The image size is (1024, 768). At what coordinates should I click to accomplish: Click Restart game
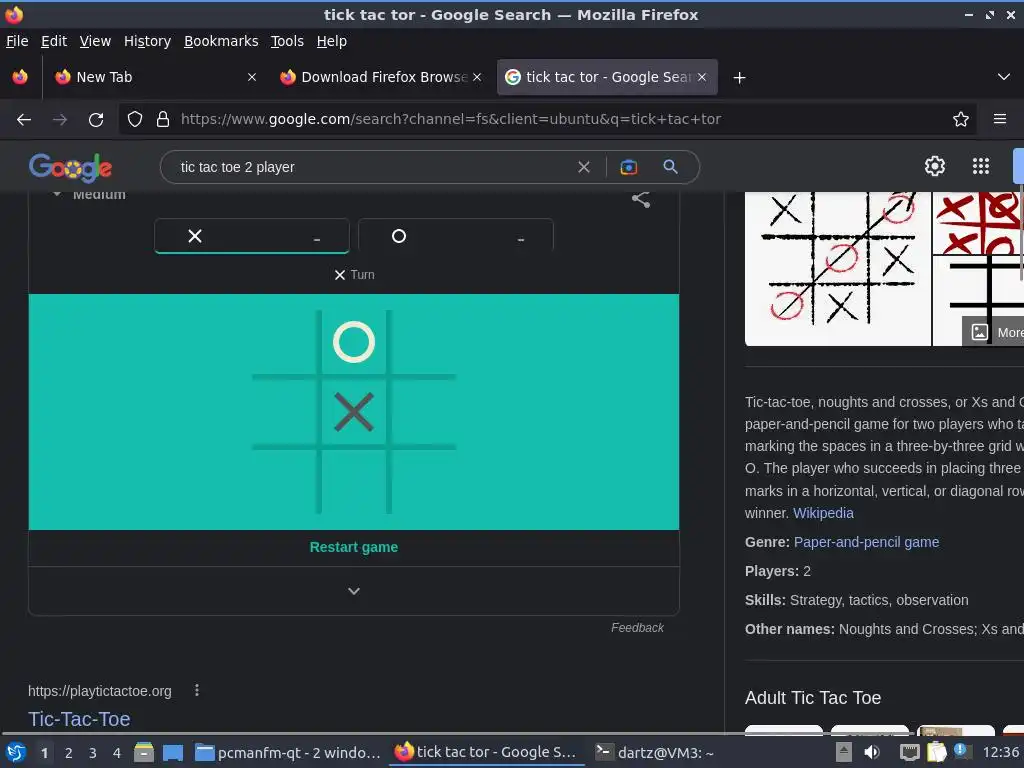tap(353, 547)
